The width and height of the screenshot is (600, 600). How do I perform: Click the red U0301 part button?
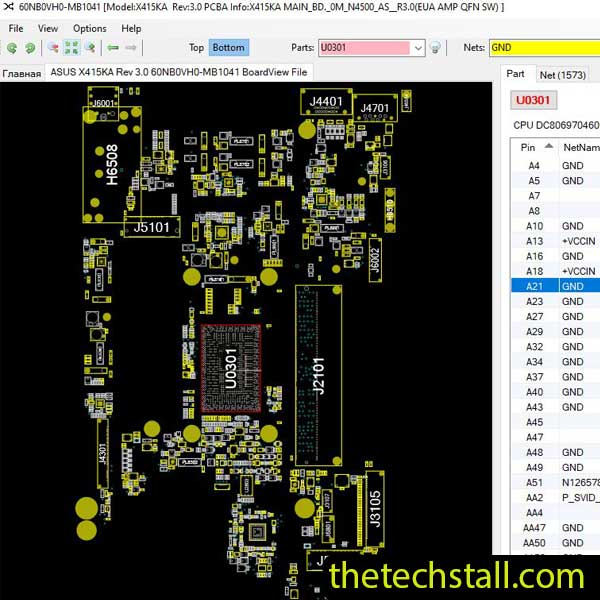coord(533,100)
